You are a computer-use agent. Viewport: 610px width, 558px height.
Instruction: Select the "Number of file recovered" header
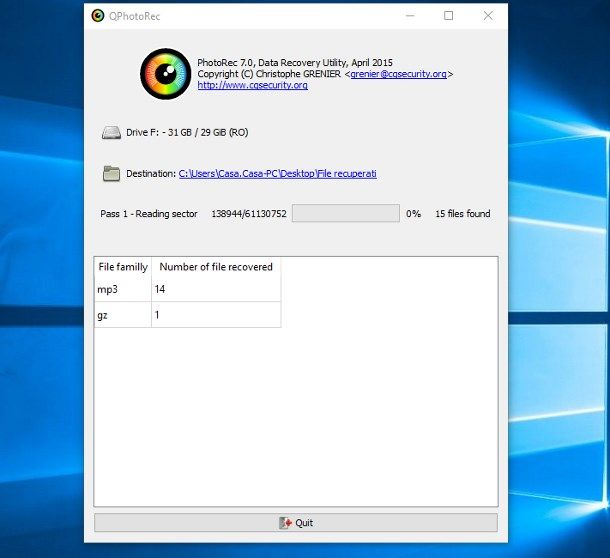click(x=216, y=267)
